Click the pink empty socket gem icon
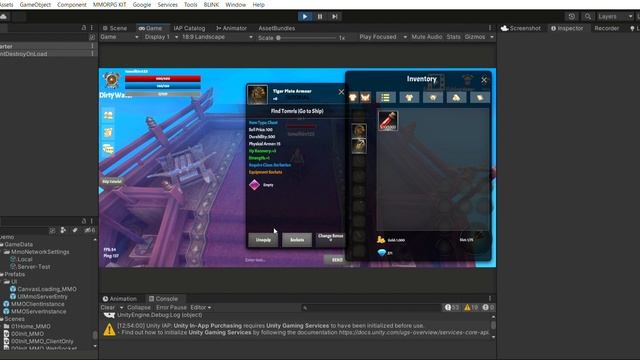Image resolution: width=640 pixels, height=360 pixels. pos(254,185)
